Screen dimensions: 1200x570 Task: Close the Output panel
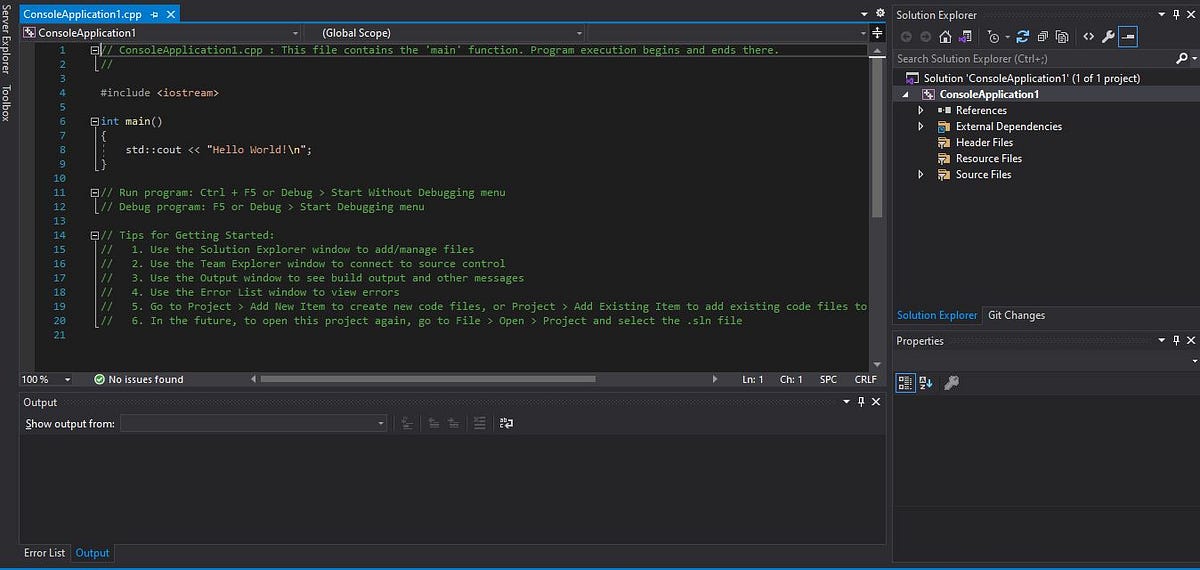coord(876,402)
